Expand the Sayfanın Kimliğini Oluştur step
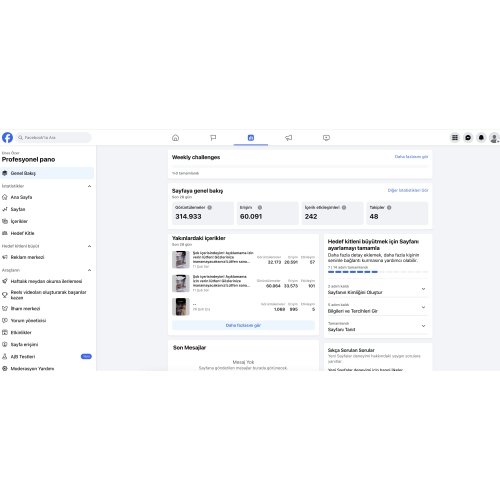Viewport: 500px width, 500px height. [378, 289]
